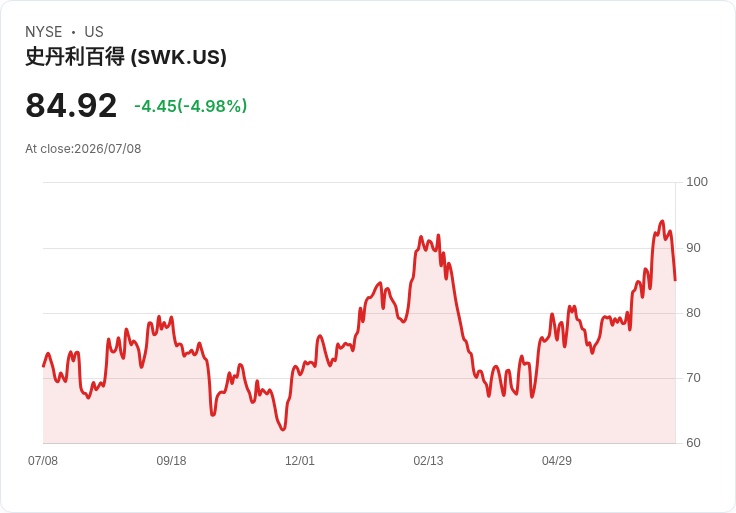Click the chart's highest peak near 94
736x513 pixels.
point(662,221)
